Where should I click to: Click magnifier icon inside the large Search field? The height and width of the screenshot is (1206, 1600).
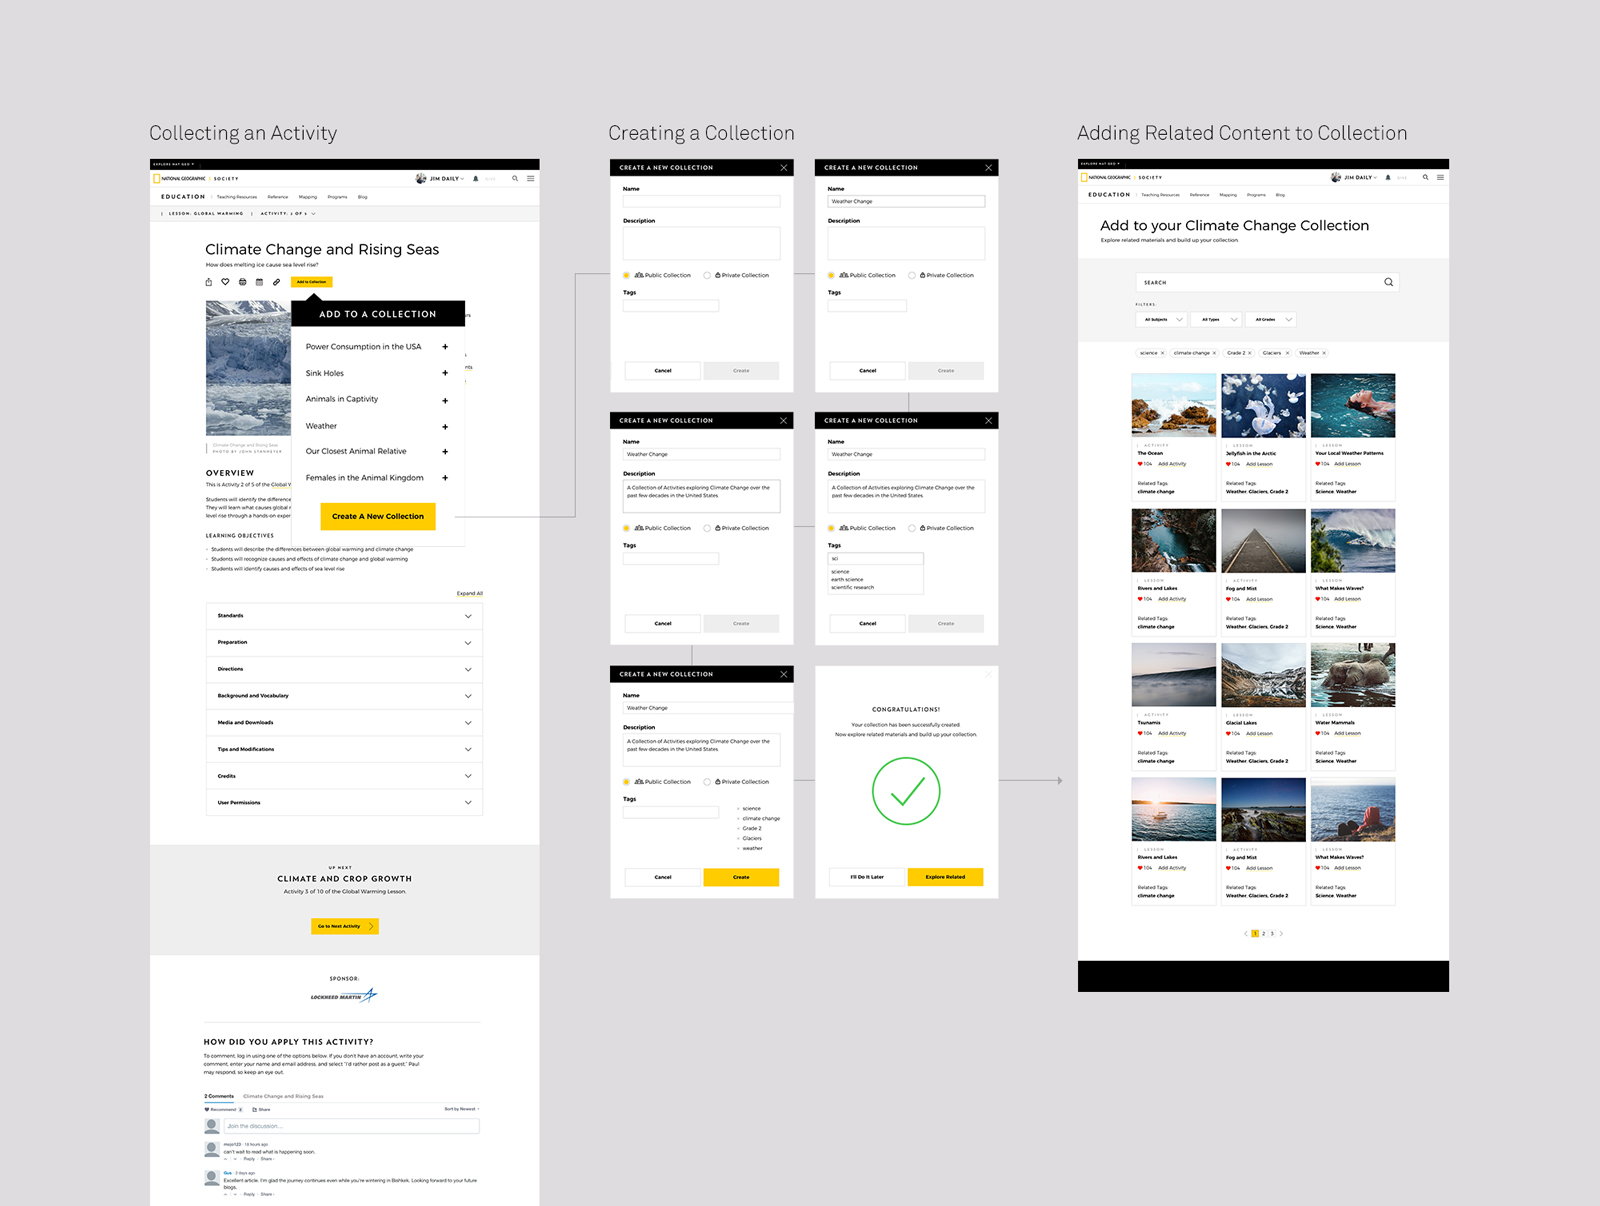[x=1388, y=282]
